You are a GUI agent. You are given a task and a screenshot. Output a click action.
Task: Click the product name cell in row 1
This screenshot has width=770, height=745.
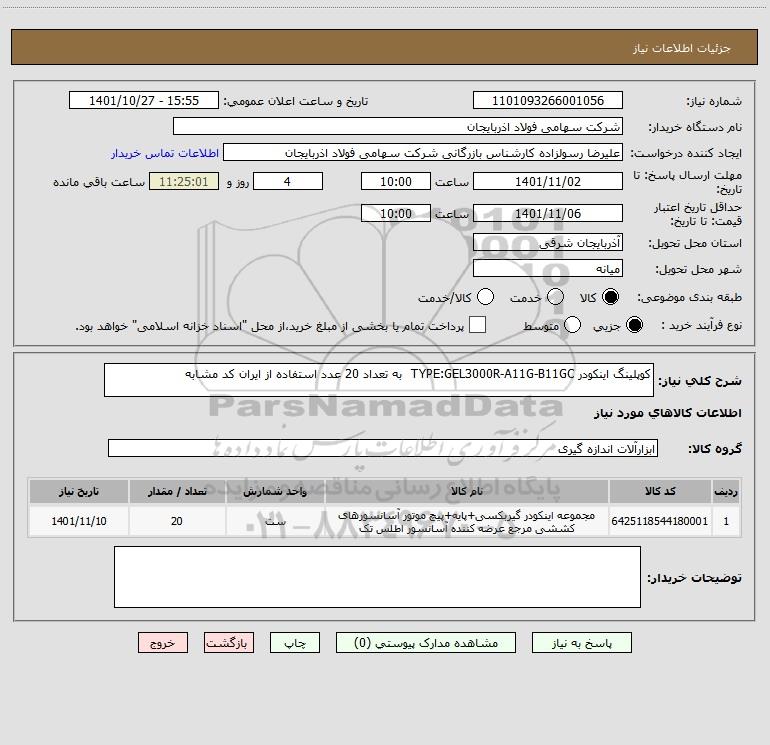(467, 522)
